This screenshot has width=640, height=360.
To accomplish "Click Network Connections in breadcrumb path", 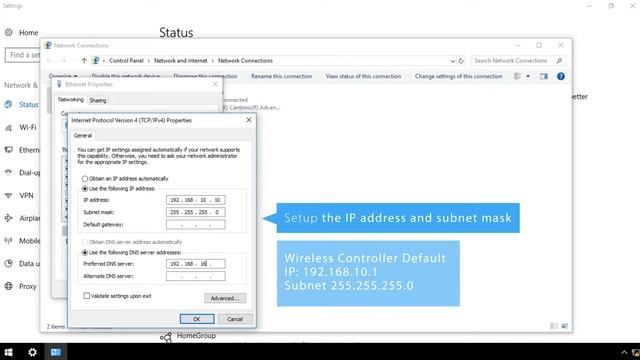I will point(245,61).
